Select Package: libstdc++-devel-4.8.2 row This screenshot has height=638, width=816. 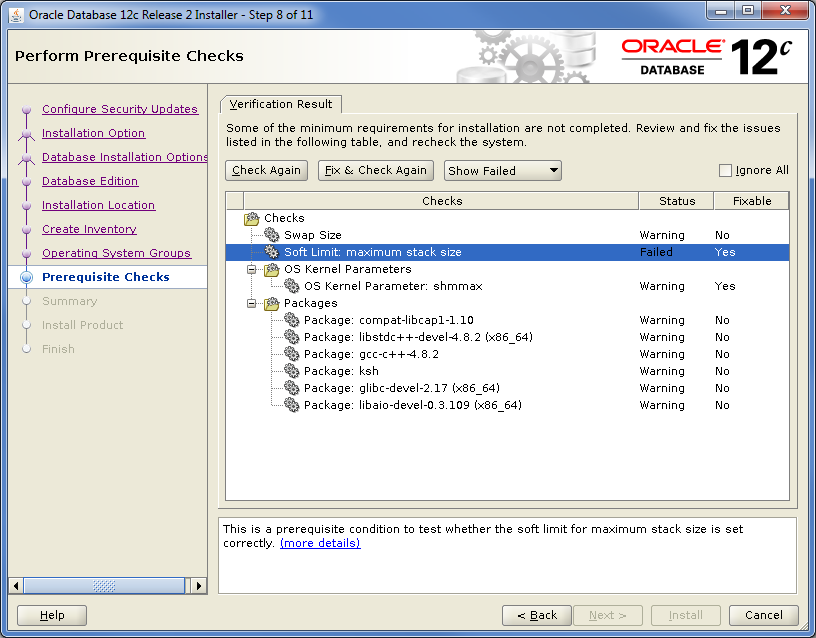point(507,337)
